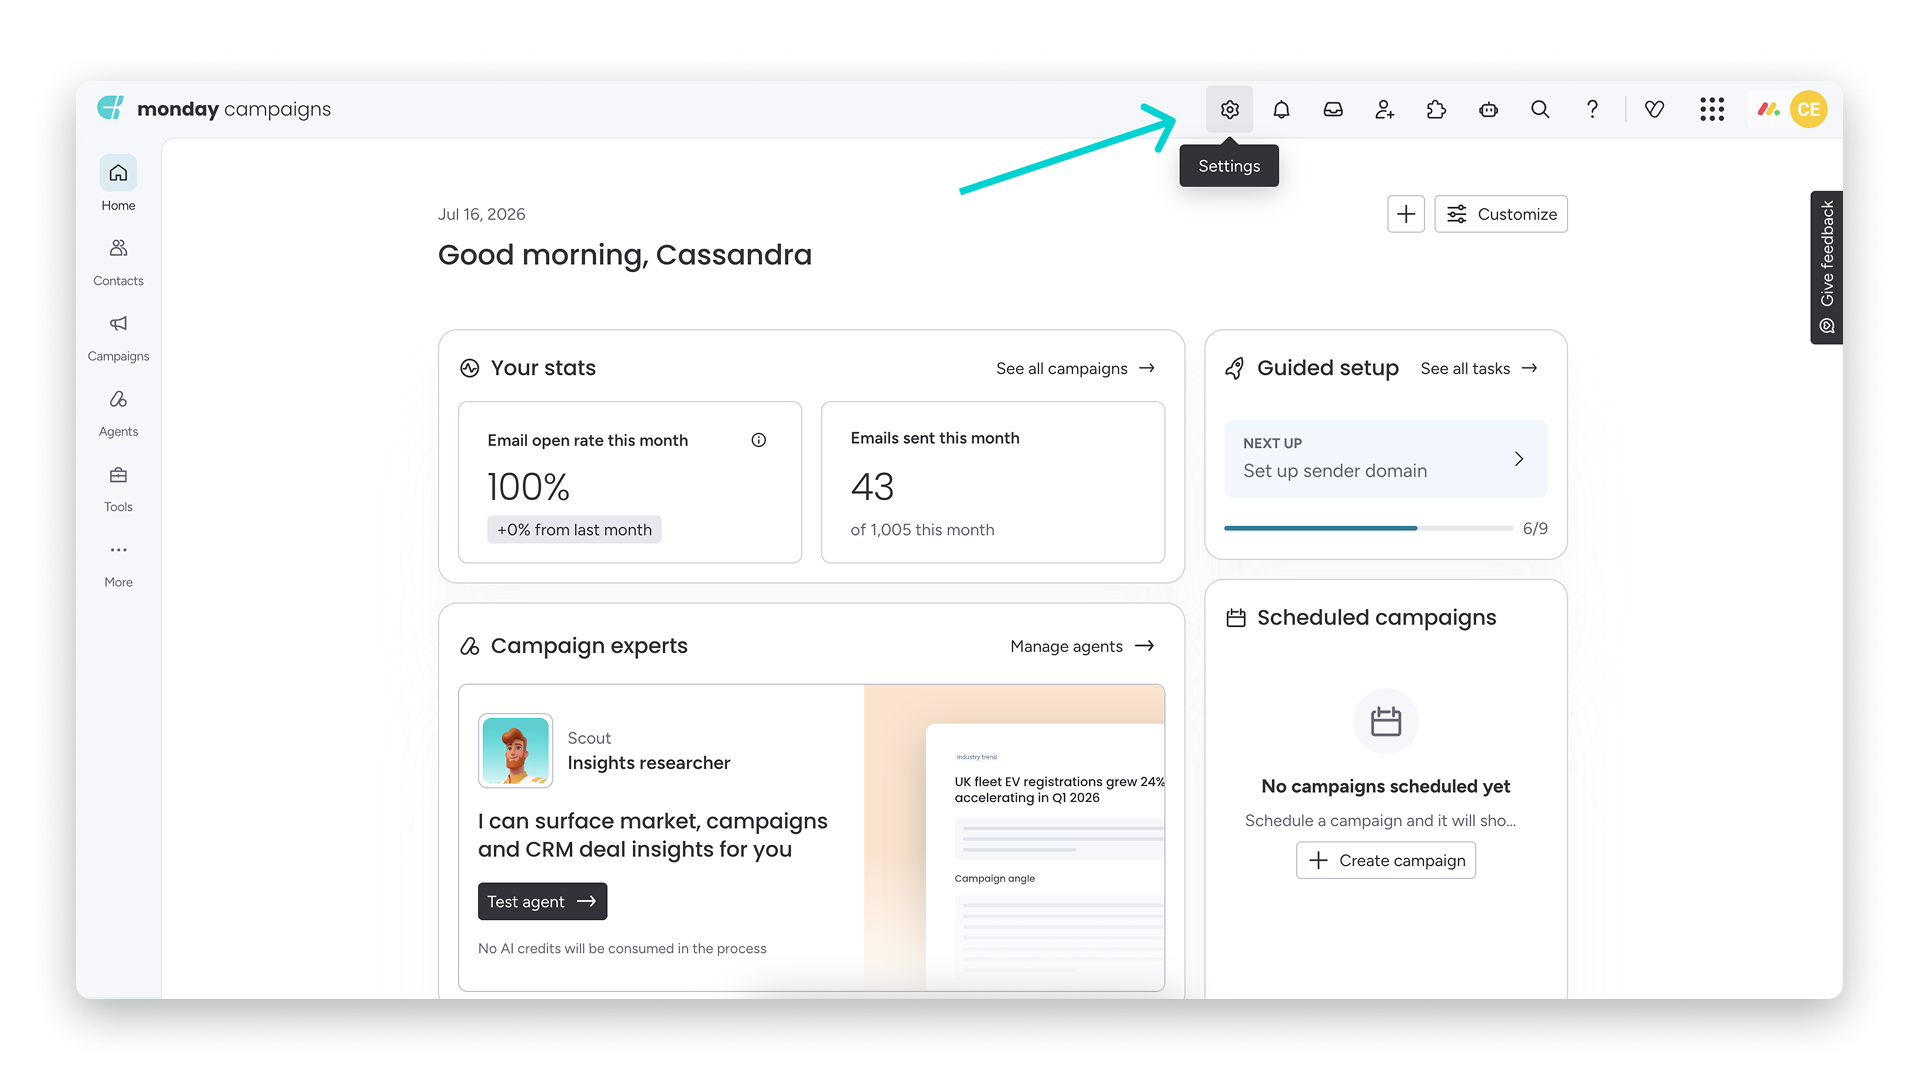The height and width of the screenshot is (1080, 1920).
Task: Click the invite members icon
Action: coord(1385,110)
